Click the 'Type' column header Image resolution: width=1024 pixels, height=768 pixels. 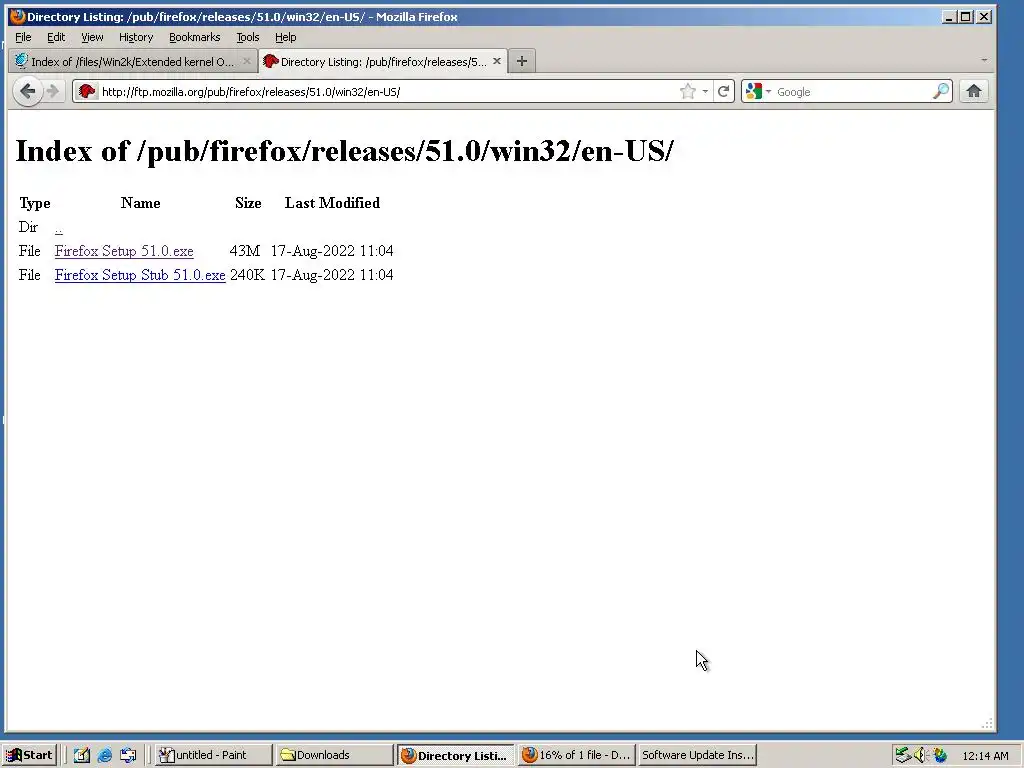[x=35, y=203]
